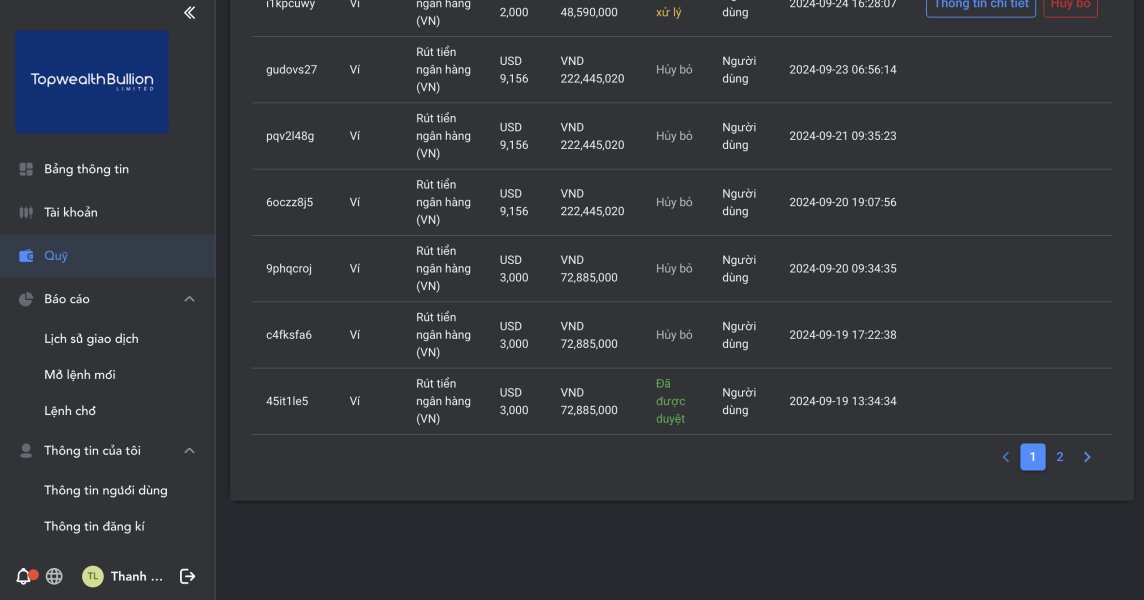
Task: Go to next page with right arrow
Action: tap(1087, 457)
